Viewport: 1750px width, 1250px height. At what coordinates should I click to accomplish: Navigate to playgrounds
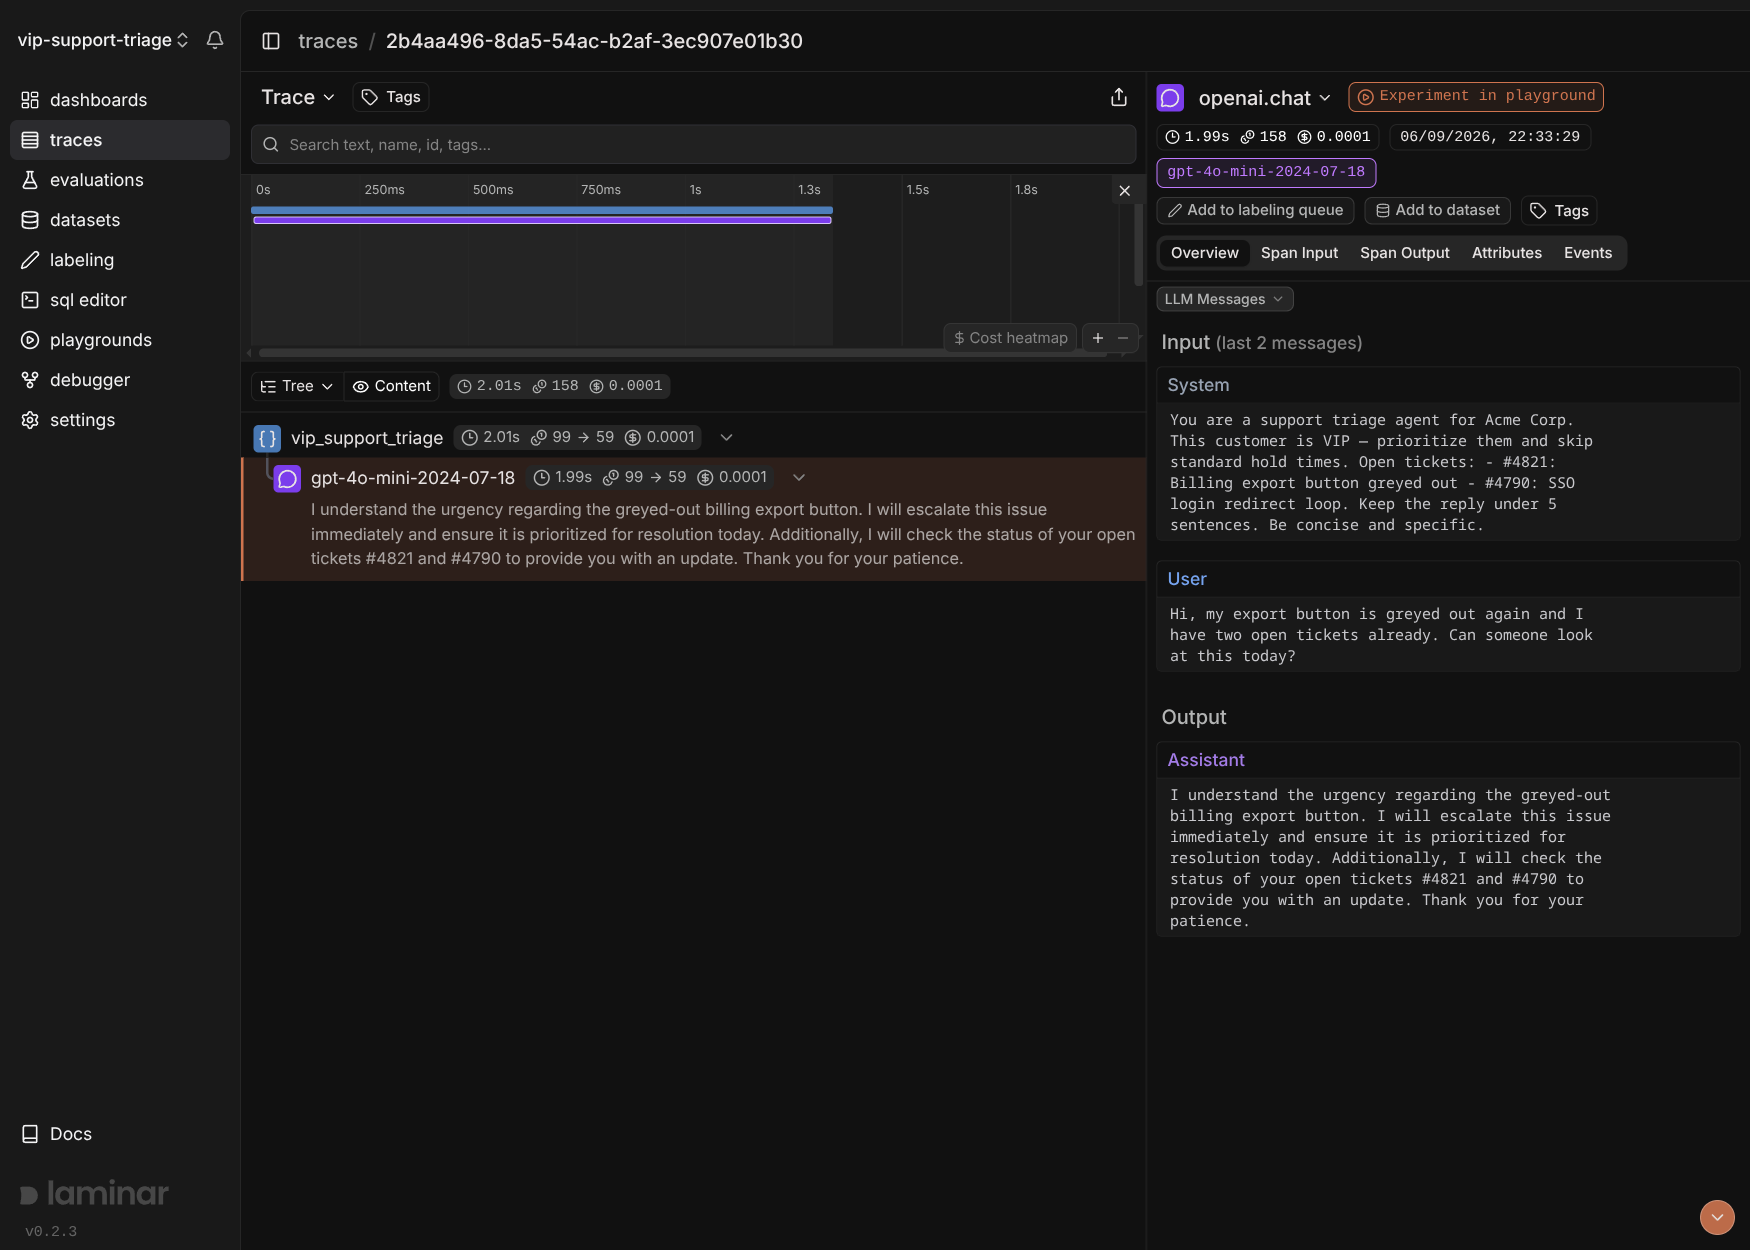tap(120, 340)
